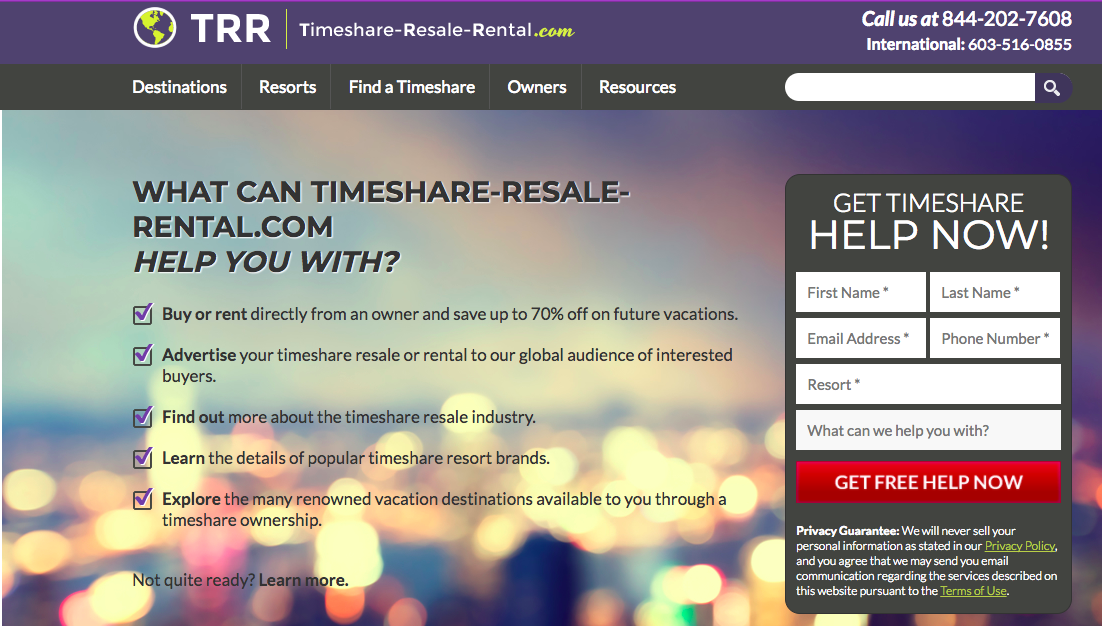This screenshot has width=1102, height=626.
Task: Click the Resort input field
Action: point(928,384)
